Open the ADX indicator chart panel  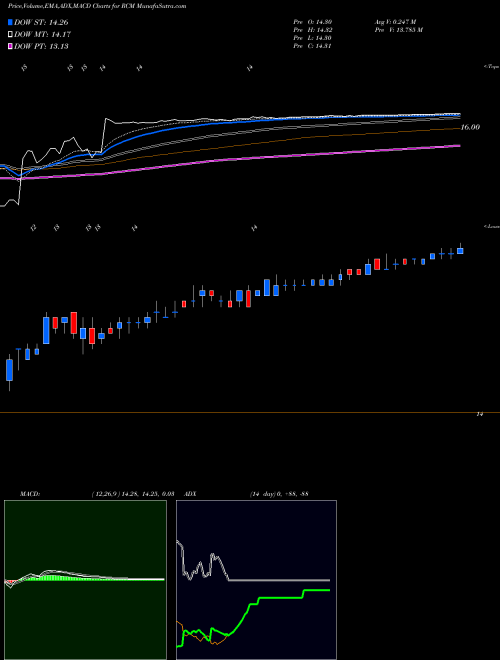256,580
